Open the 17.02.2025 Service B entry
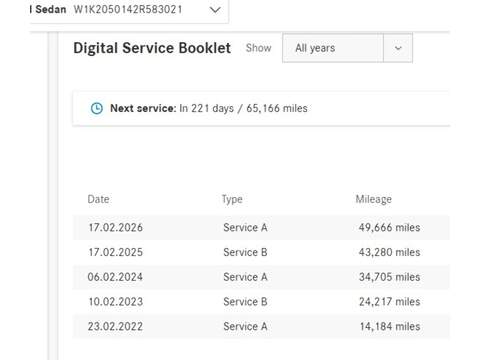Image resolution: width=480 pixels, height=360 pixels. pyautogui.click(x=261, y=252)
